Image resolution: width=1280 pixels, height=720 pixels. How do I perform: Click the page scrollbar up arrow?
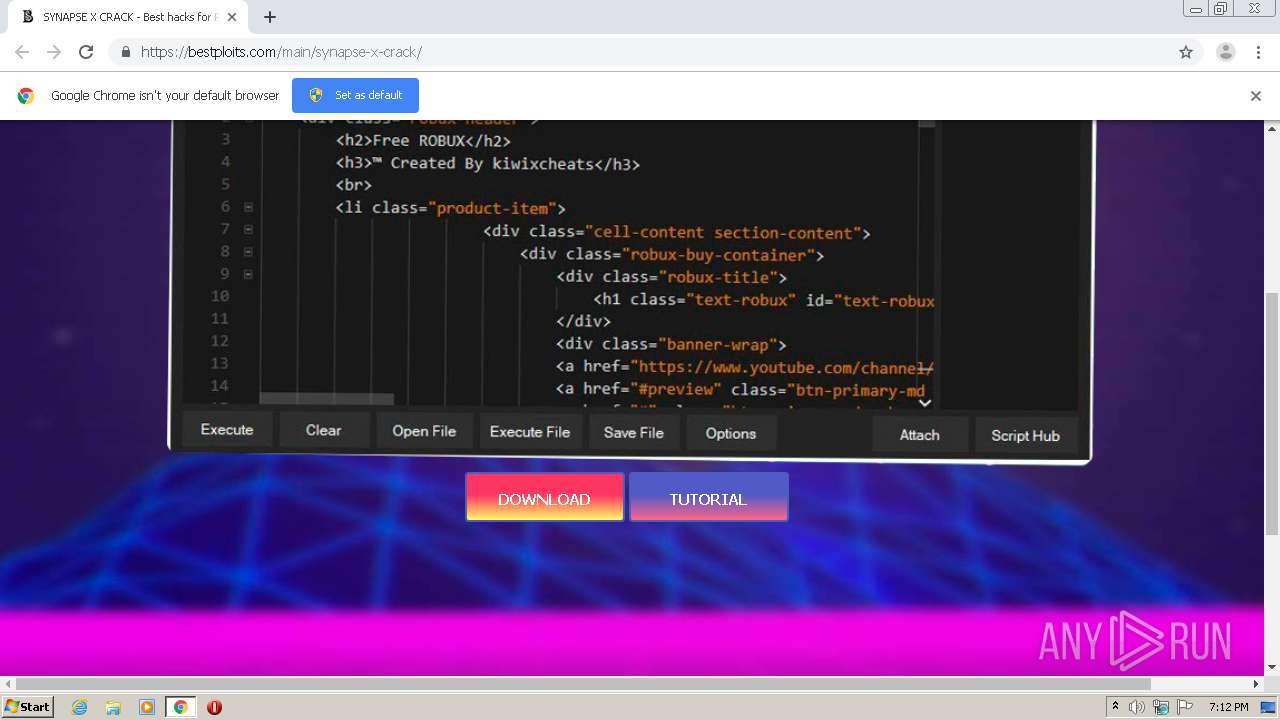point(1272,129)
